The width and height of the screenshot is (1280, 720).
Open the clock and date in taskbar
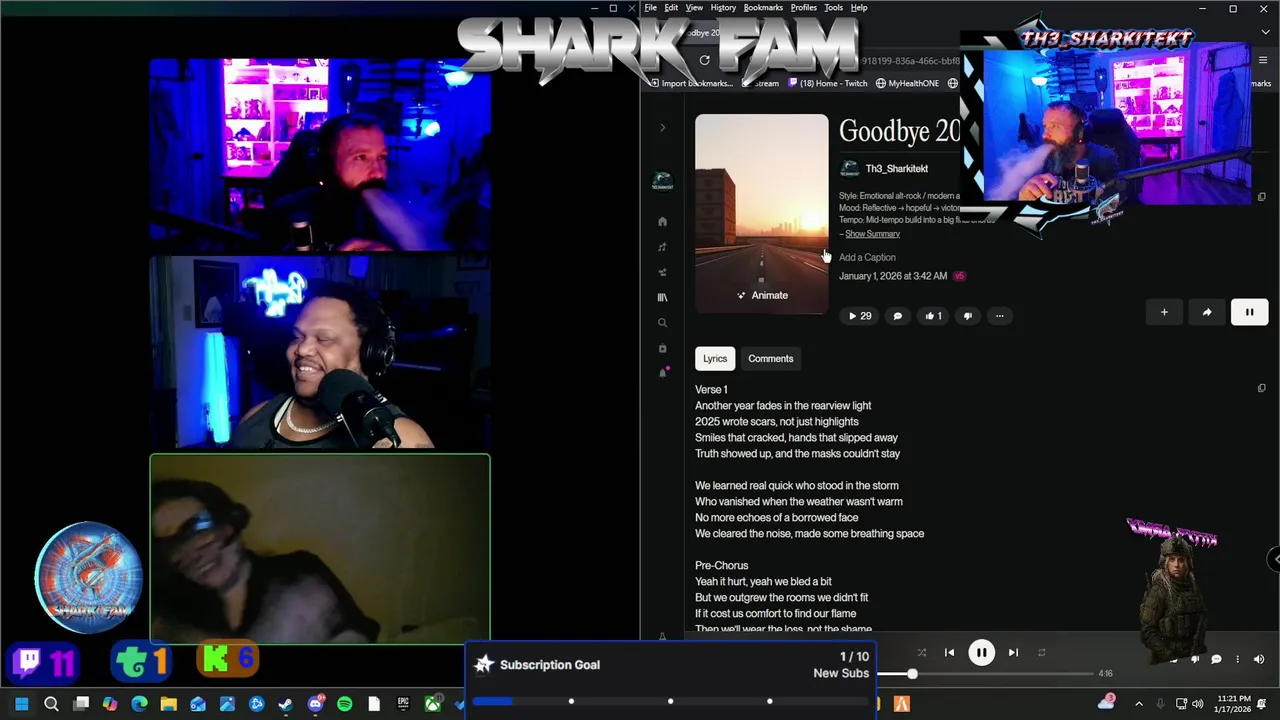(1234, 704)
